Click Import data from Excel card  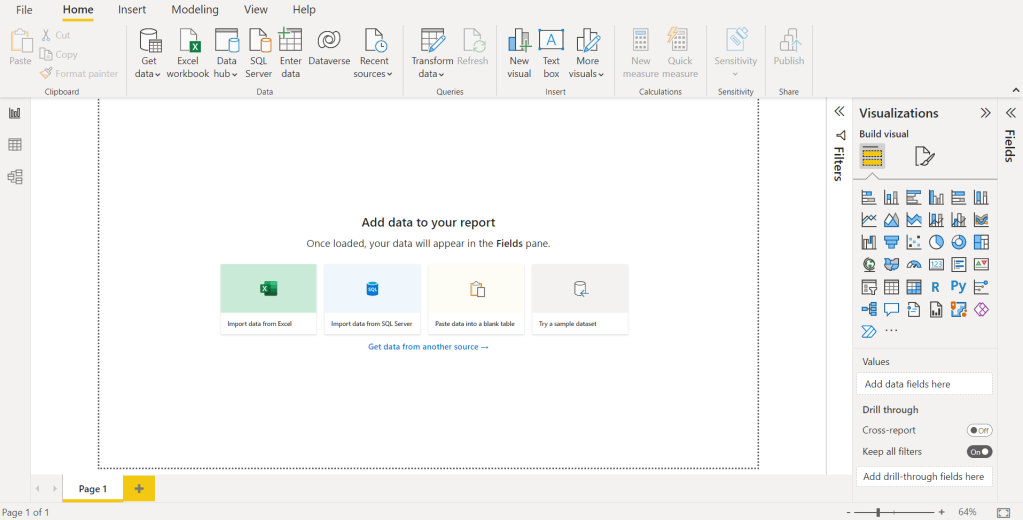coord(268,299)
